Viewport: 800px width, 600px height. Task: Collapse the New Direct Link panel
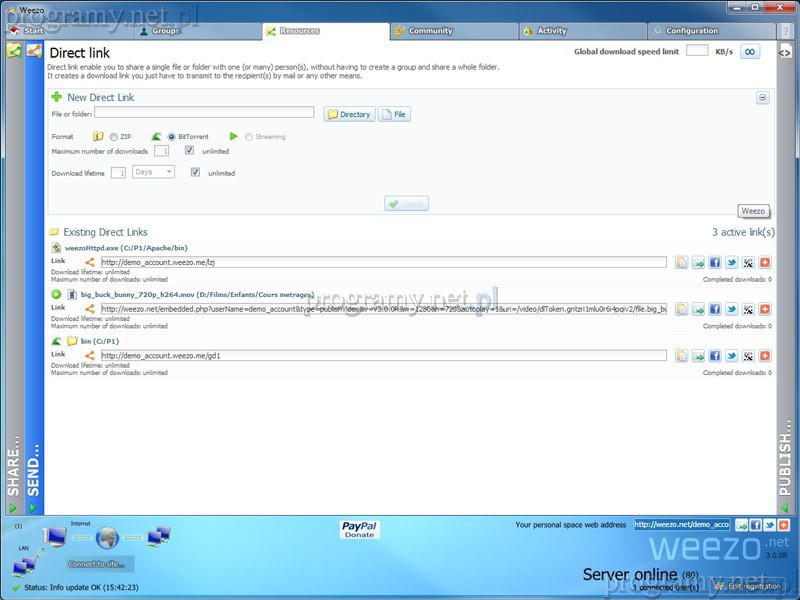click(x=763, y=98)
